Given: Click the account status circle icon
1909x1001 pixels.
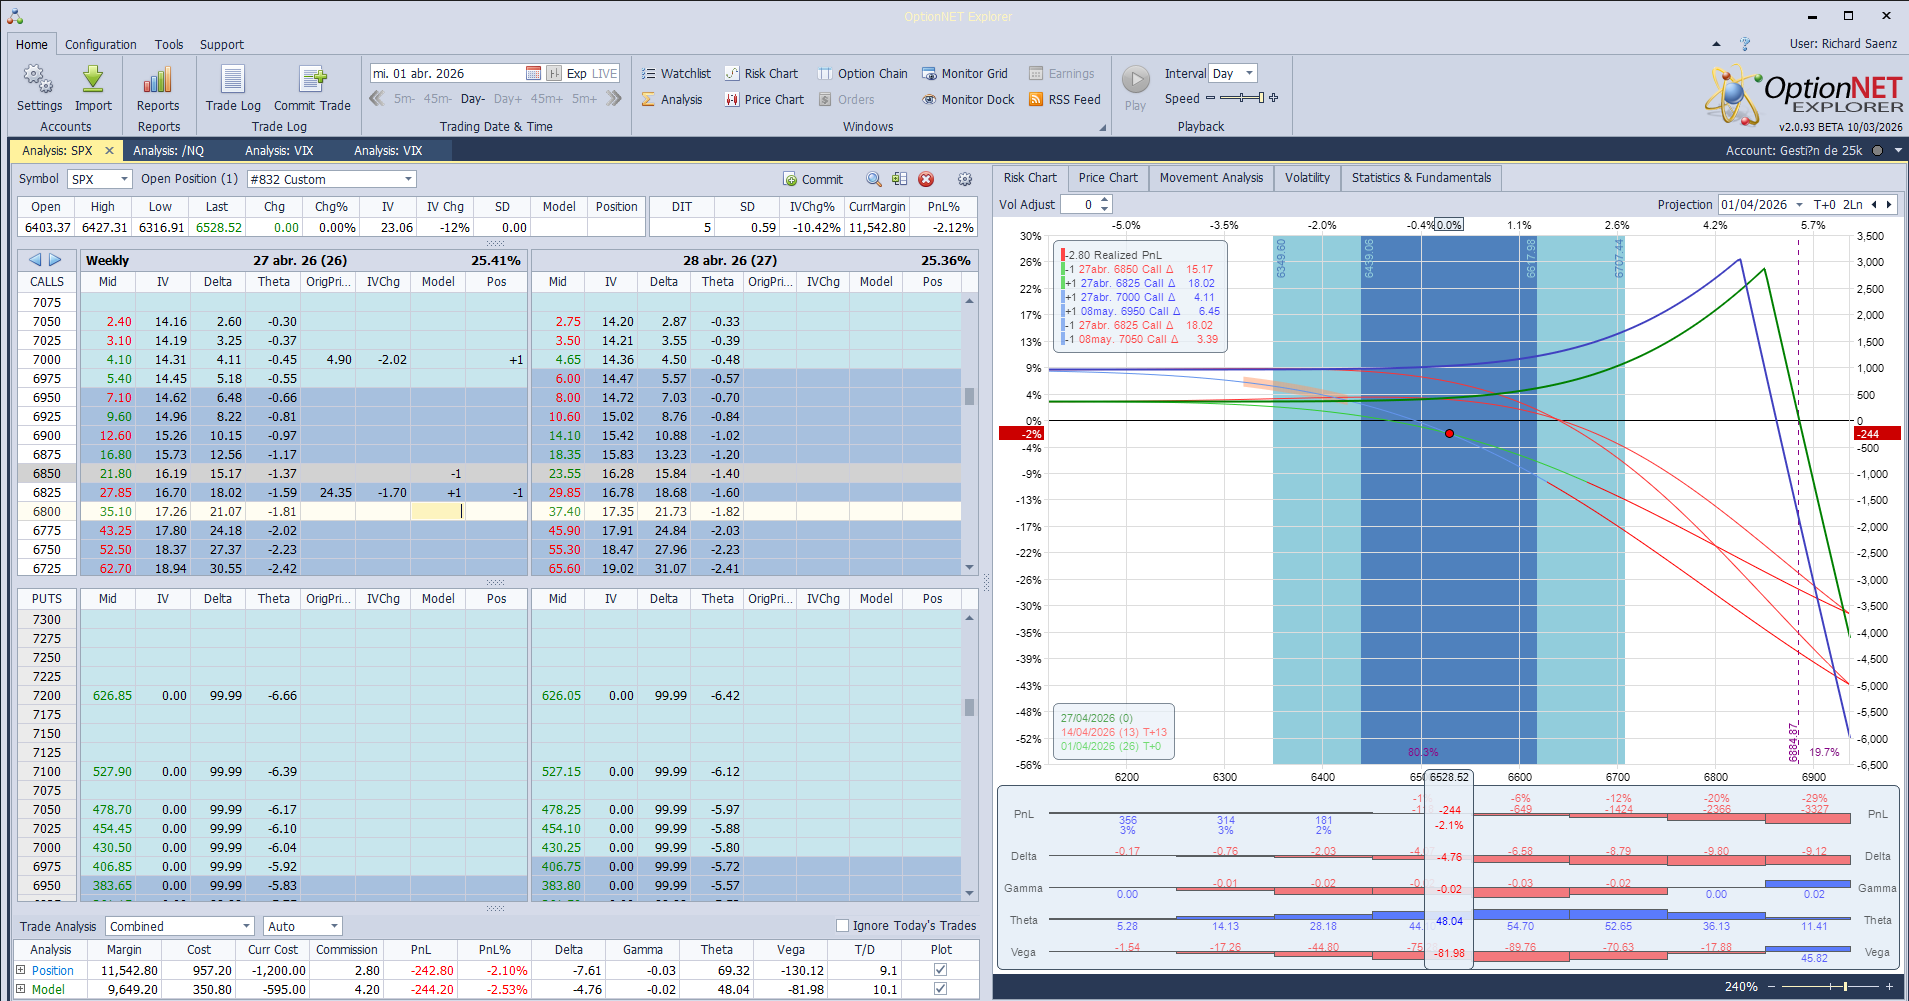Looking at the screenshot, I should point(1877,150).
